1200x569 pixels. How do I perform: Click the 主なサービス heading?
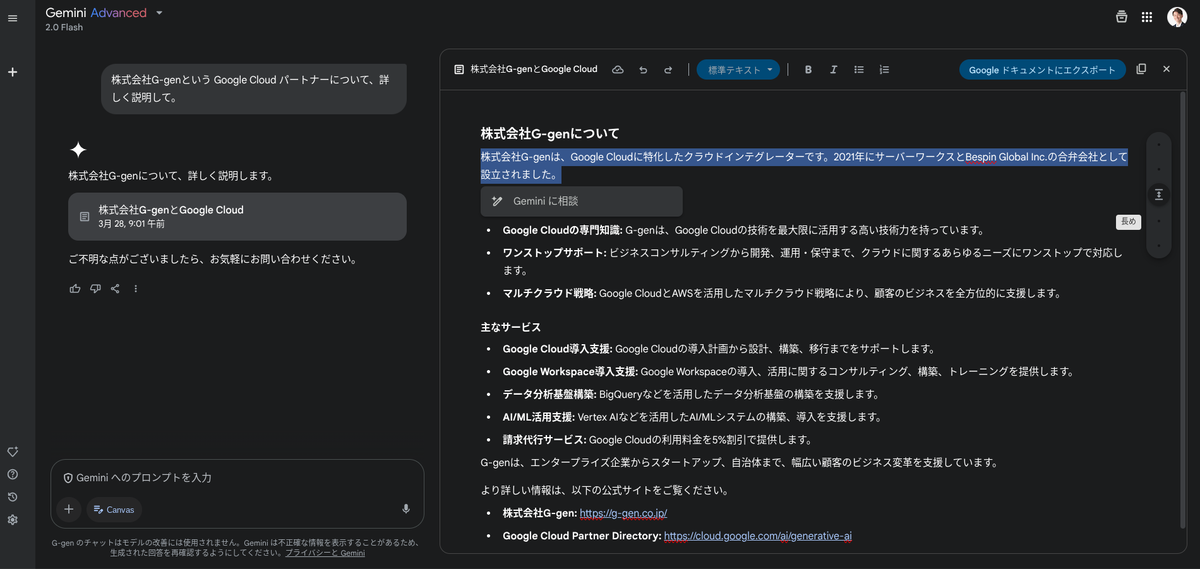pos(510,327)
